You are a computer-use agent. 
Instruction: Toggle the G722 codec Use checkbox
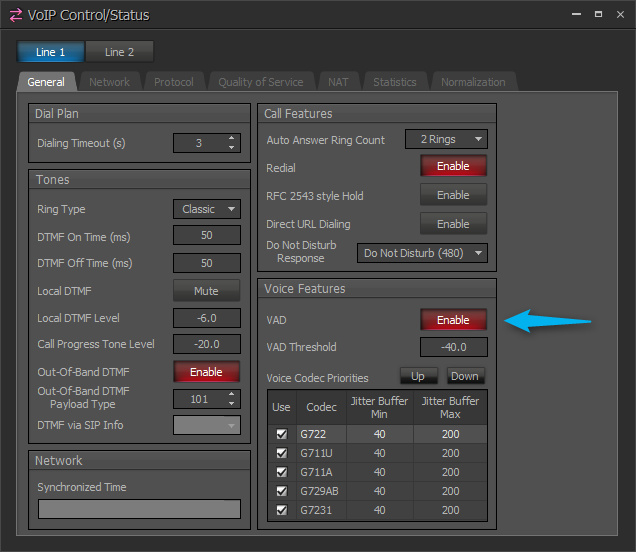(x=281, y=434)
